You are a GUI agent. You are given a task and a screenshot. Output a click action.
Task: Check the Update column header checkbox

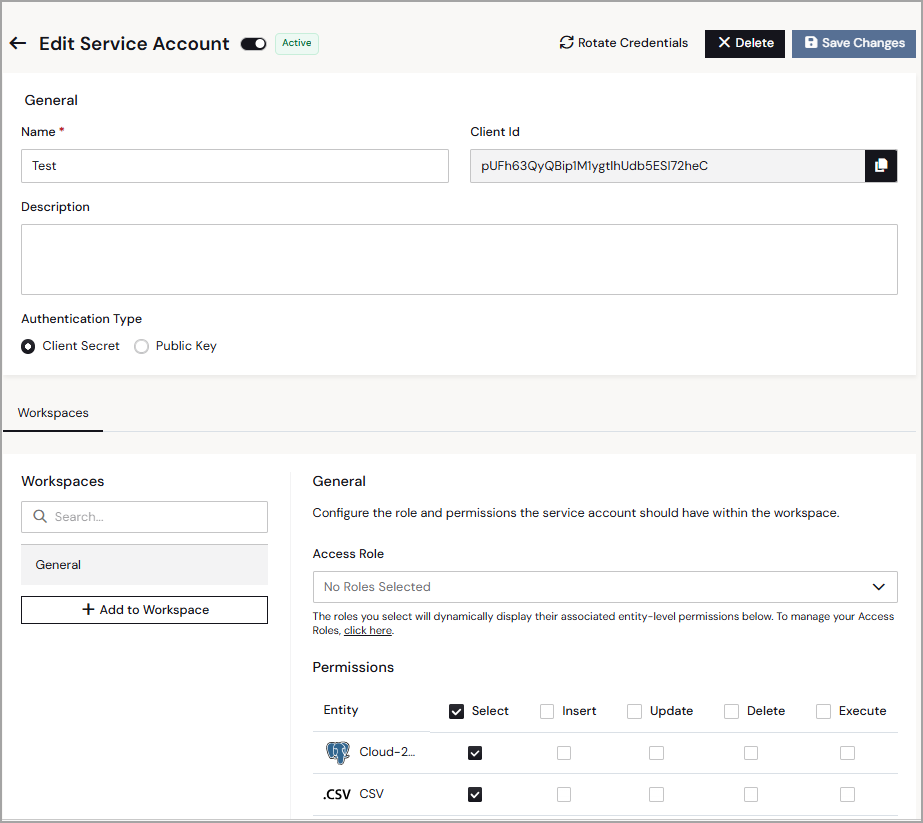[634, 711]
